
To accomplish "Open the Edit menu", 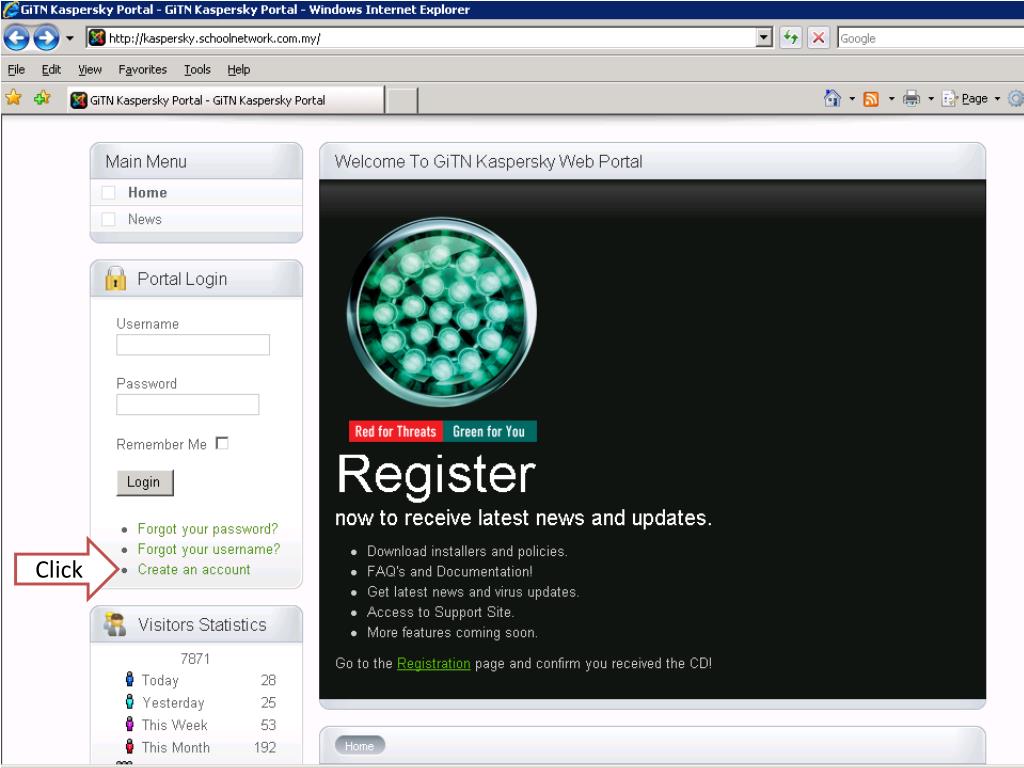I will pos(51,69).
